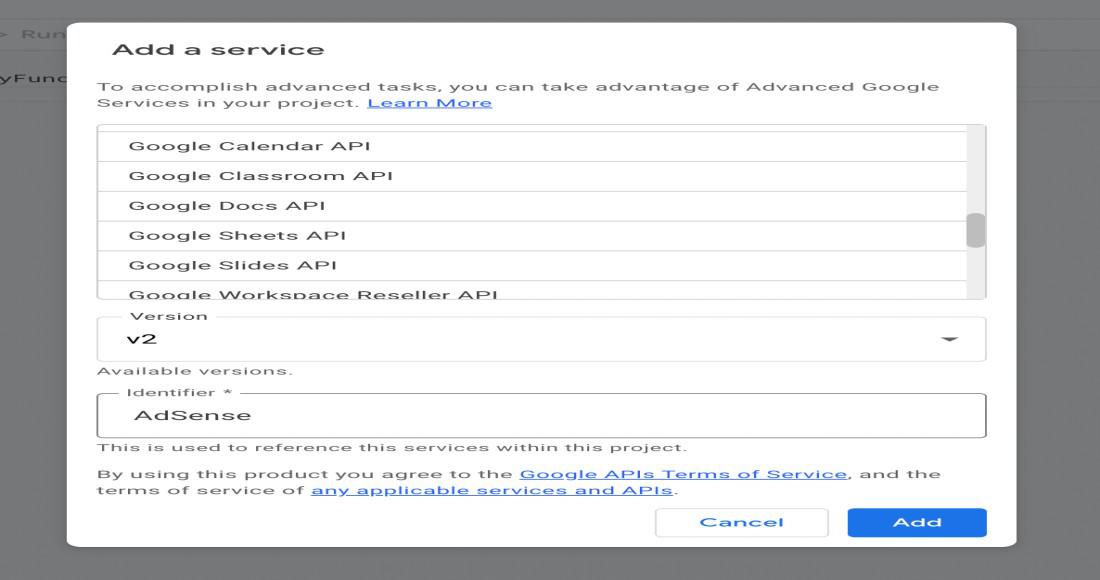Open the Learn More link
This screenshot has height=580, width=1100.
pos(429,103)
